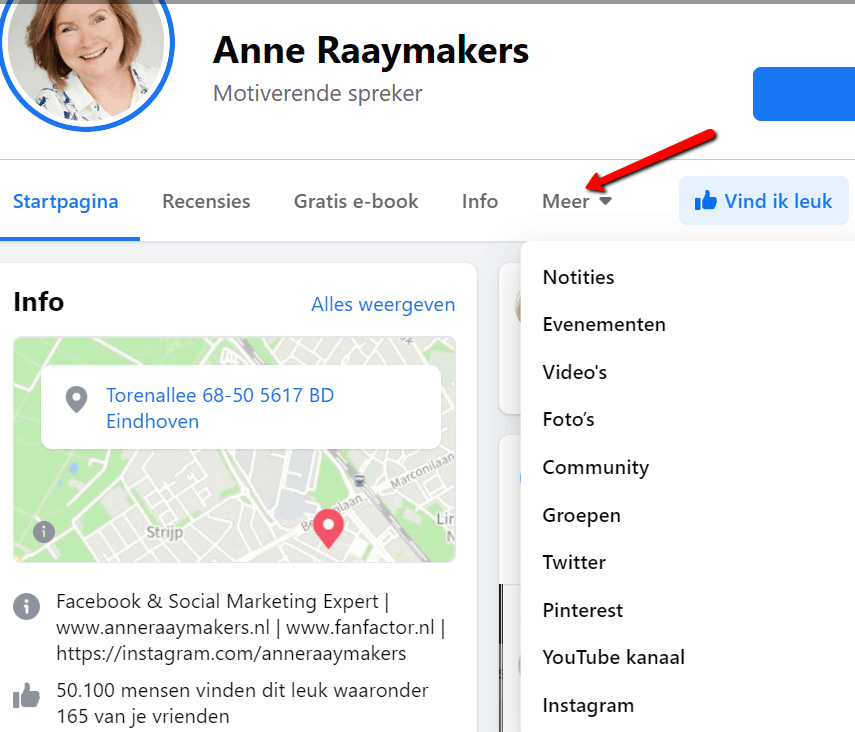Select Notities from the Meer menu

click(578, 277)
